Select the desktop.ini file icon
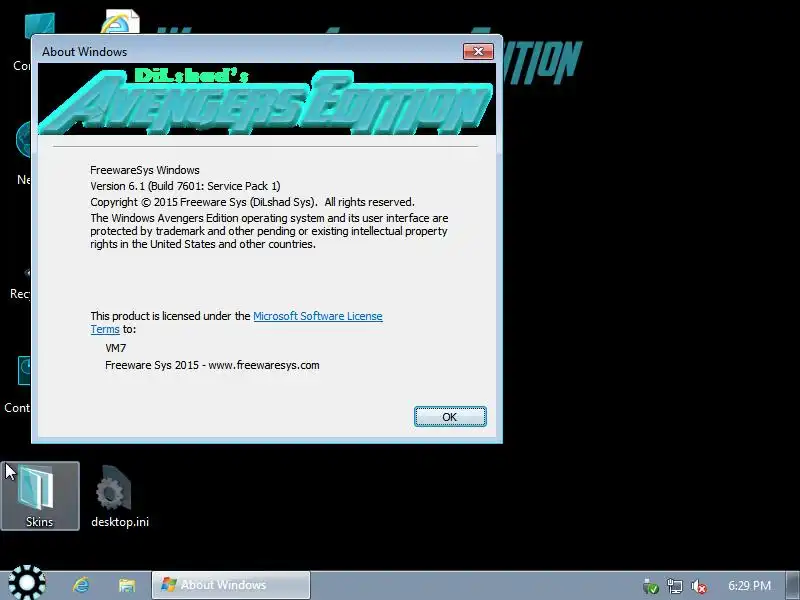 (x=120, y=496)
